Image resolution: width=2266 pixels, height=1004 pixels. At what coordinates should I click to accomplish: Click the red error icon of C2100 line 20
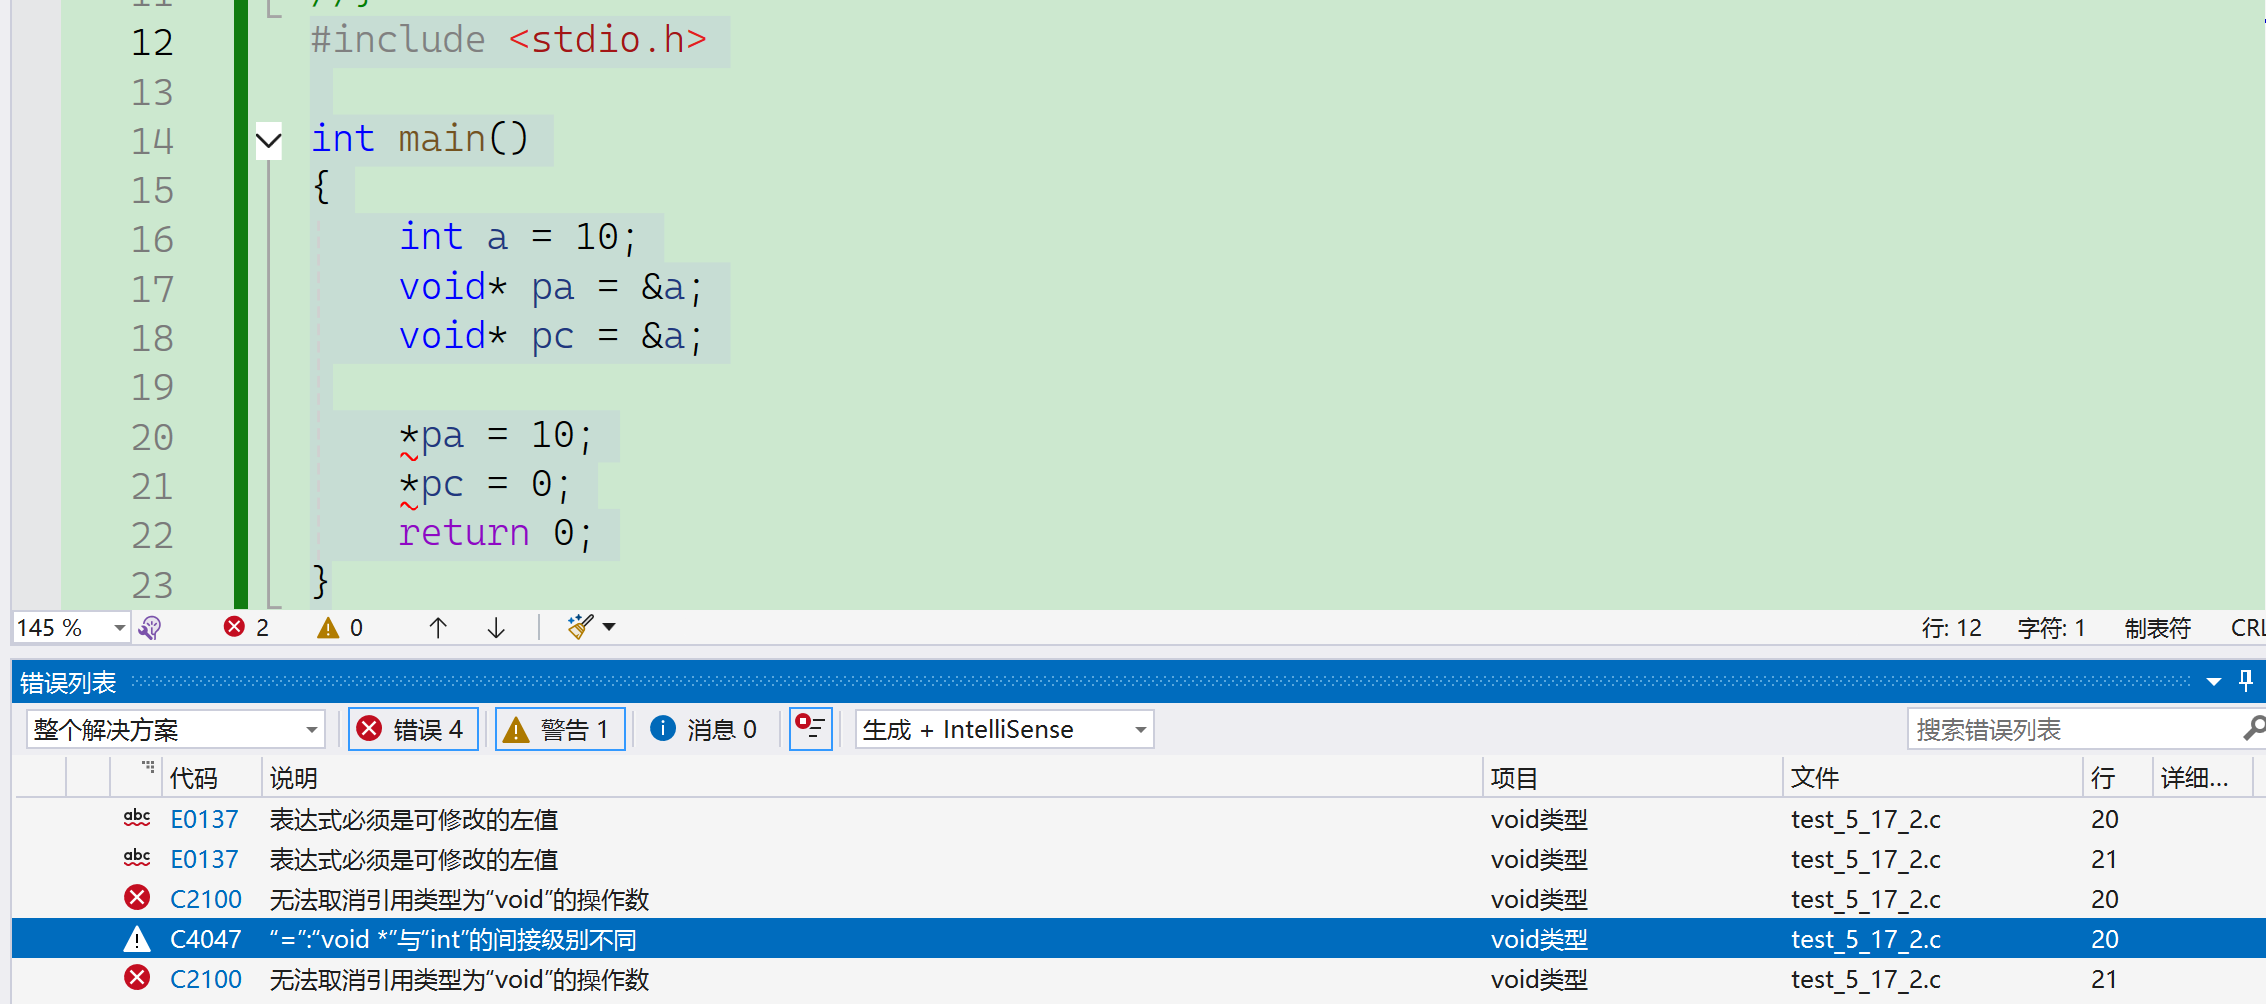[137, 898]
